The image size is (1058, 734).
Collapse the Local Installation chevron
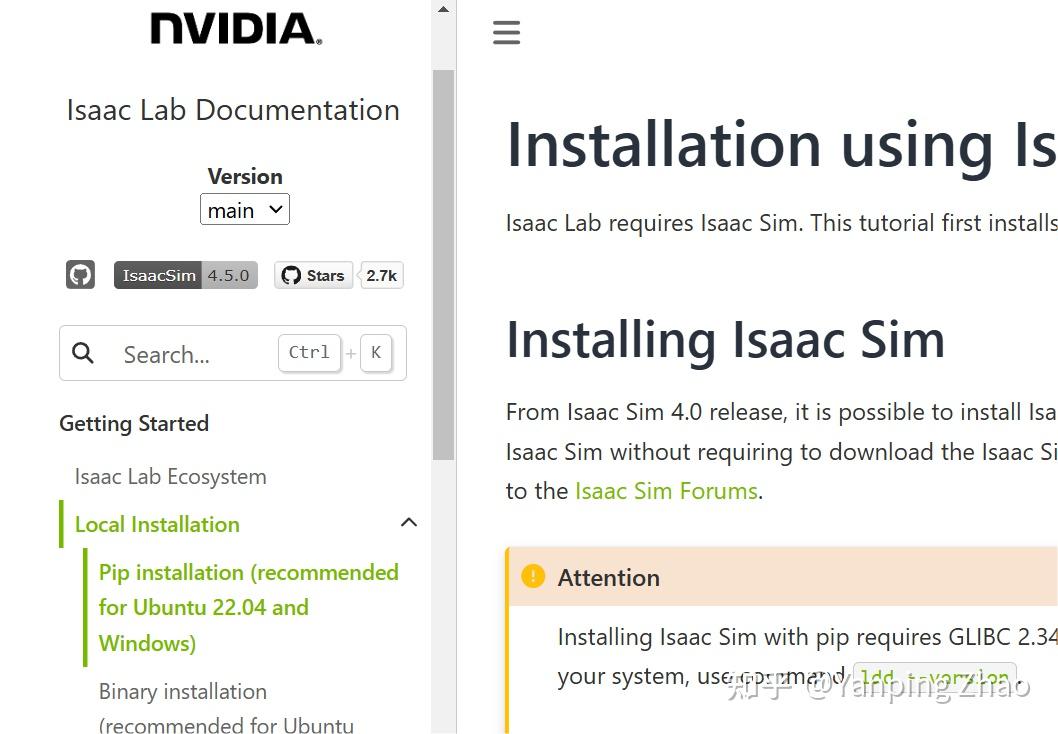click(x=408, y=522)
